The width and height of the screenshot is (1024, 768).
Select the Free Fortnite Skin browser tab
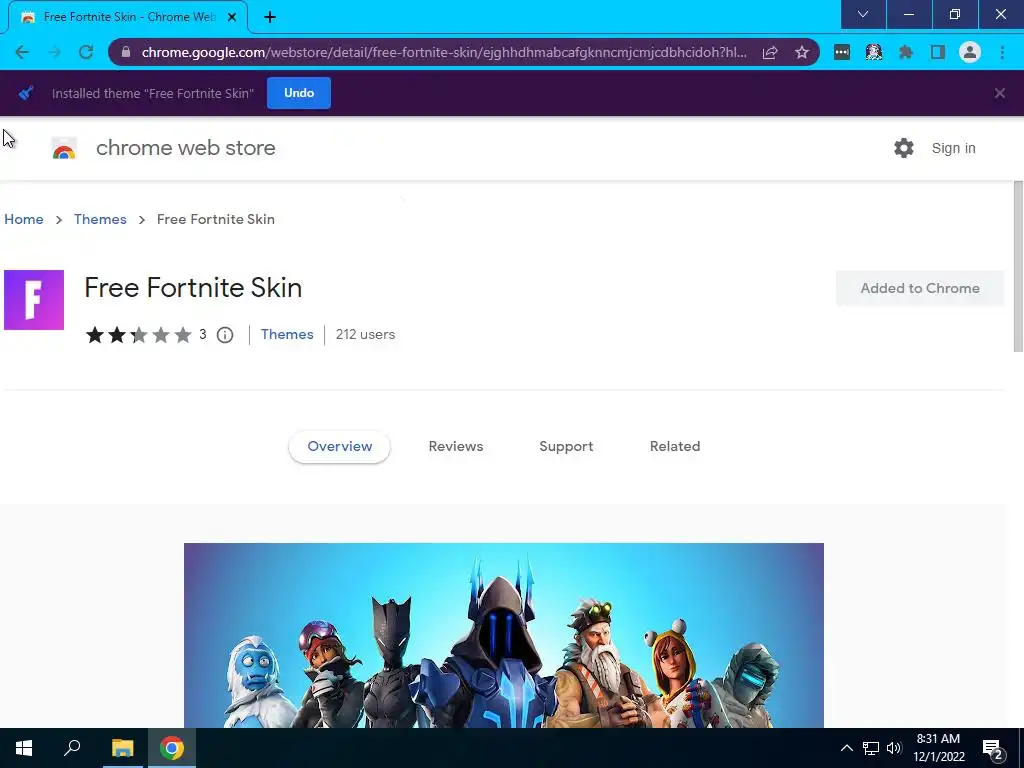click(128, 17)
